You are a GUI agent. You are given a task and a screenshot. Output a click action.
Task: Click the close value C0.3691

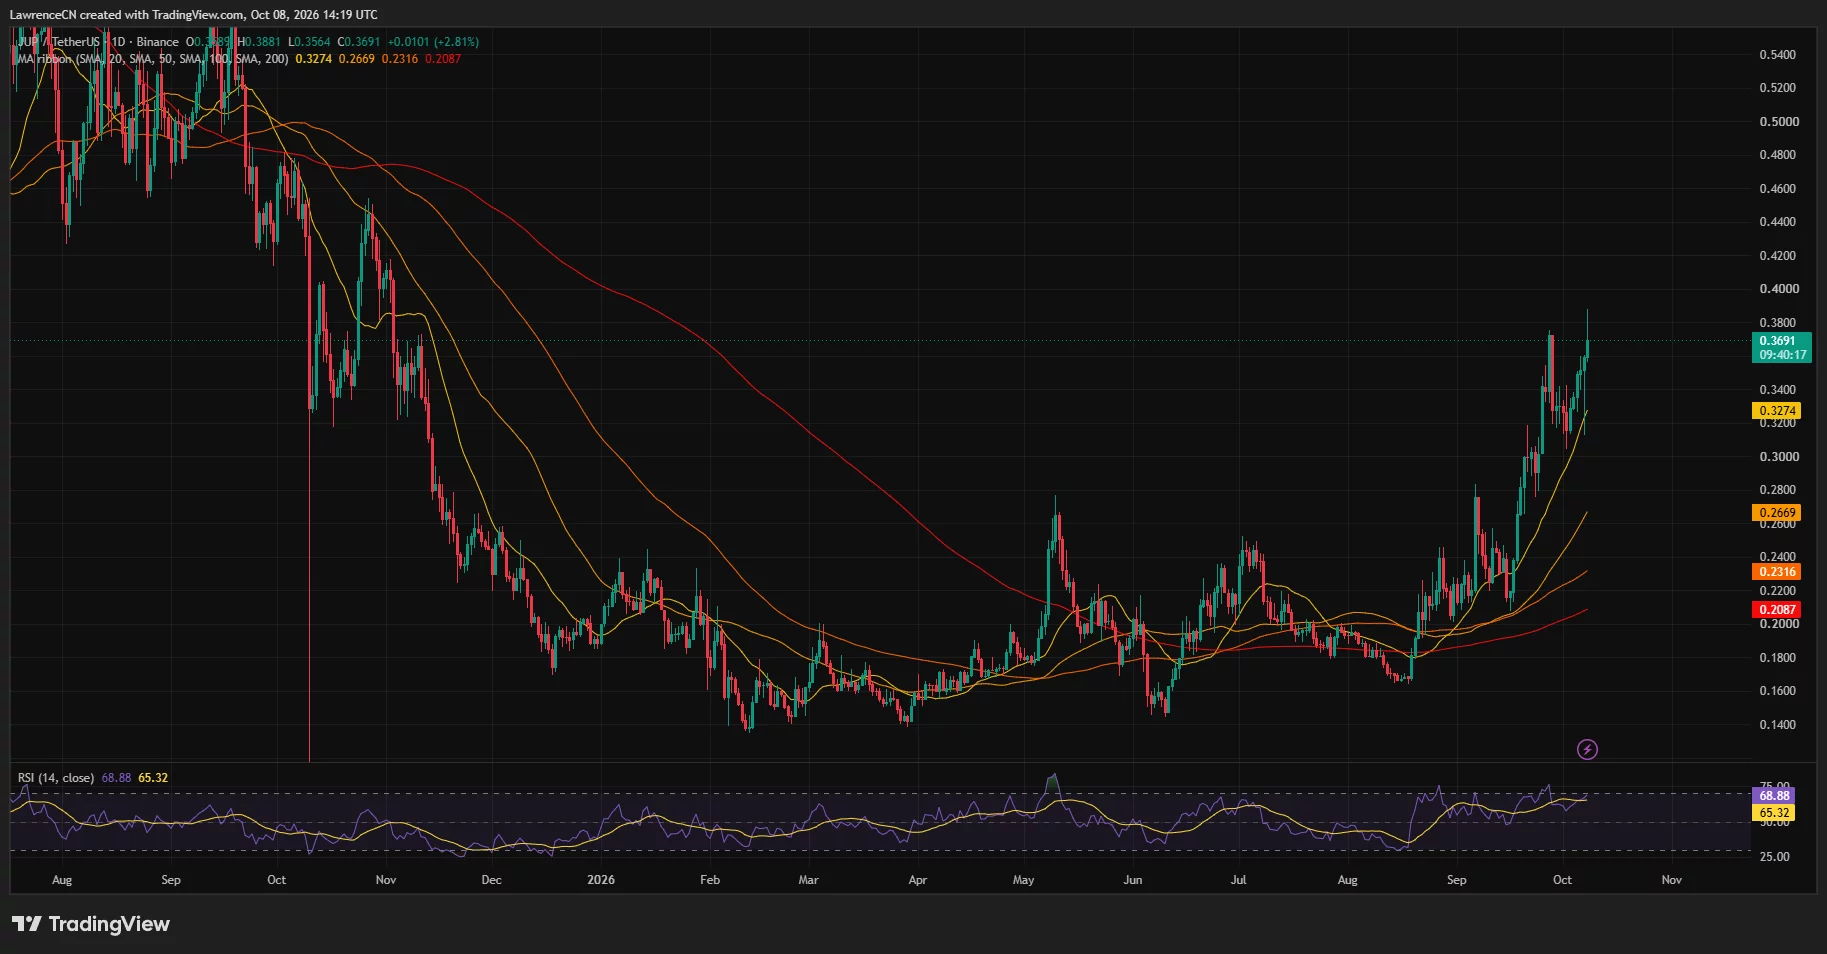click(359, 42)
